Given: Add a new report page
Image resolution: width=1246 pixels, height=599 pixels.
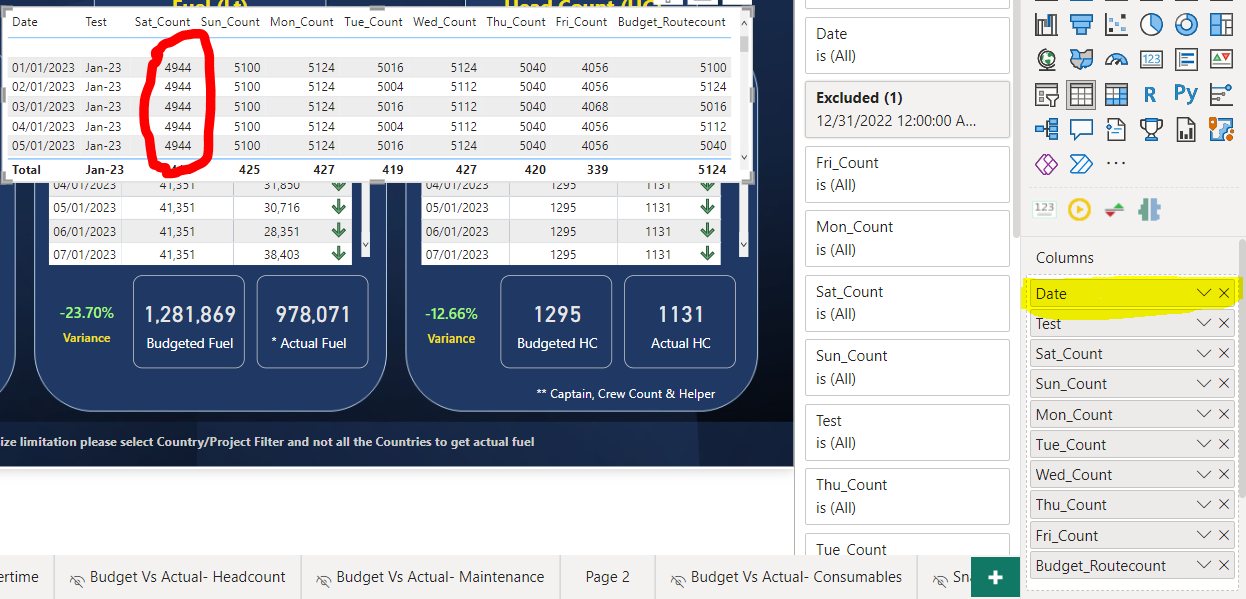Looking at the screenshot, I should 995,578.
